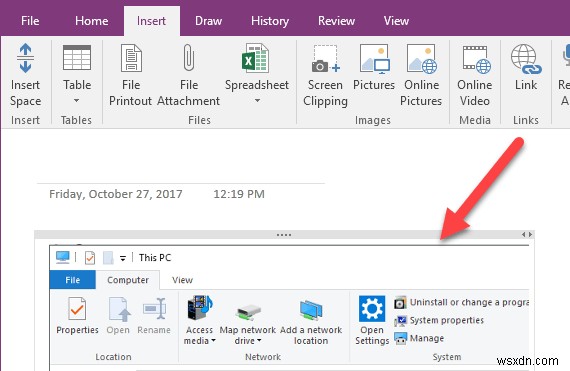The height and width of the screenshot is (371, 570).
Task: Expand the Access media dropdown arrow
Action: pos(214,340)
